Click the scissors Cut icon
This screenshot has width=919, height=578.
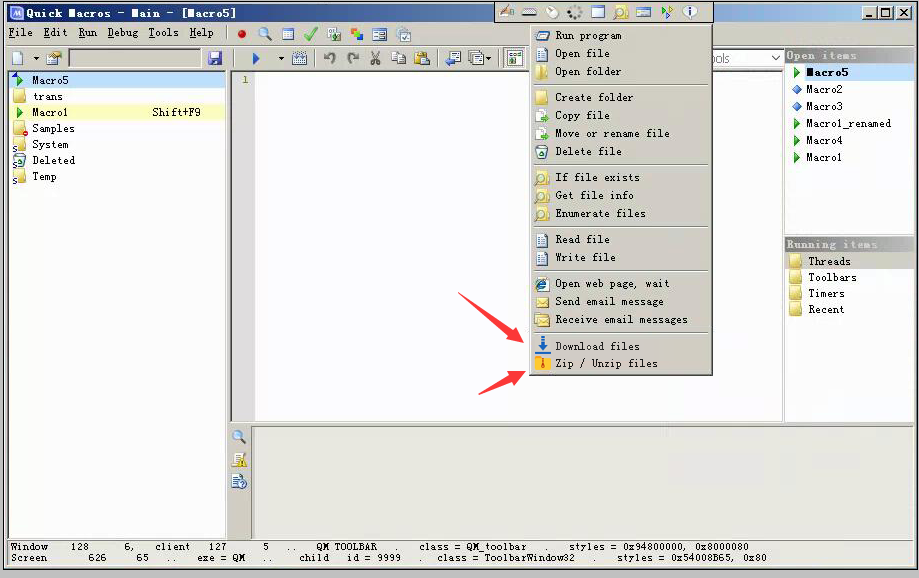(375, 59)
